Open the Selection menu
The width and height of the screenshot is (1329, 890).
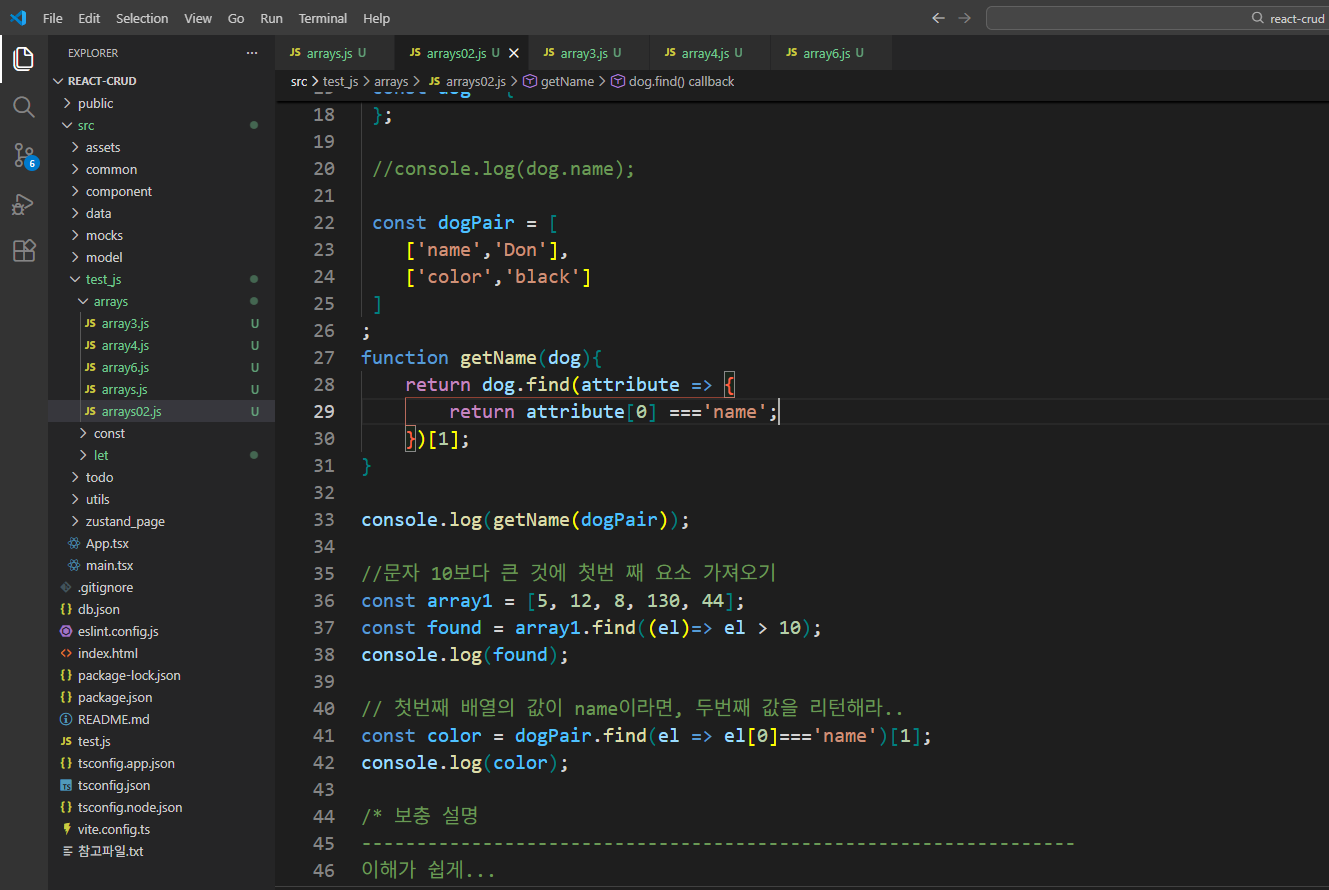[142, 18]
